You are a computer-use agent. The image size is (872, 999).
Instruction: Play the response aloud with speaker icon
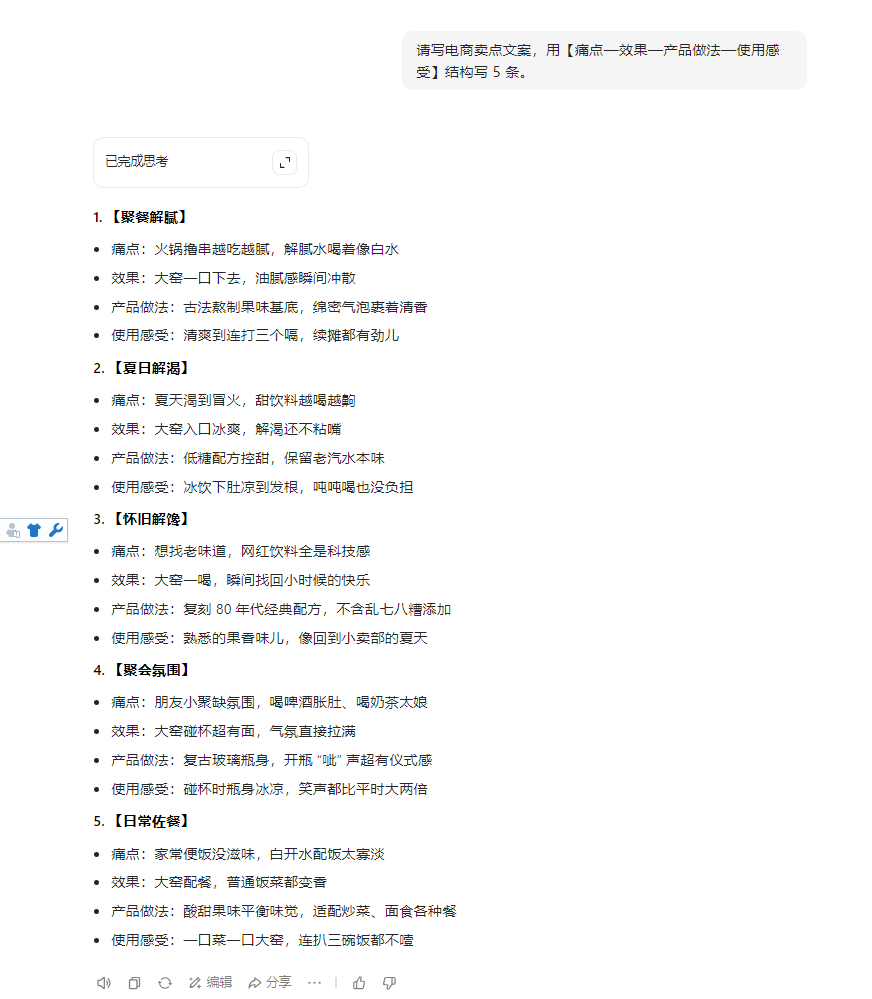point(103,983)
